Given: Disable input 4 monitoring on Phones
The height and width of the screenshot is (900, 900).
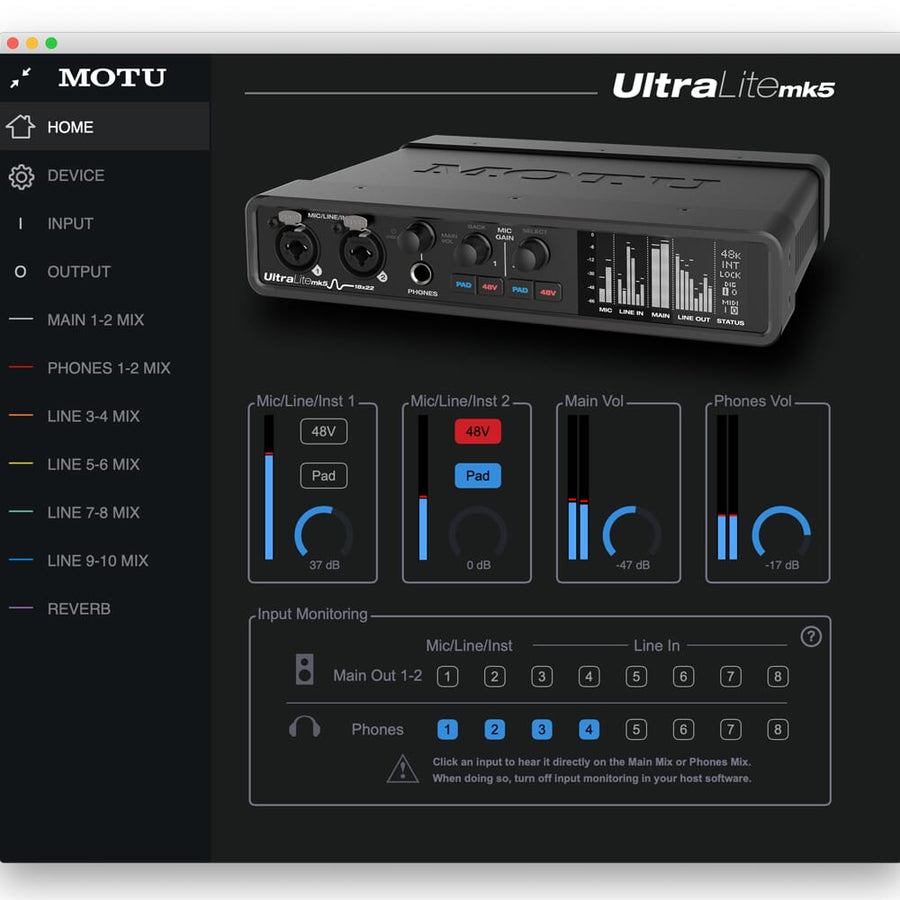Looking at the screenshot, I should (x=589, y=730).
